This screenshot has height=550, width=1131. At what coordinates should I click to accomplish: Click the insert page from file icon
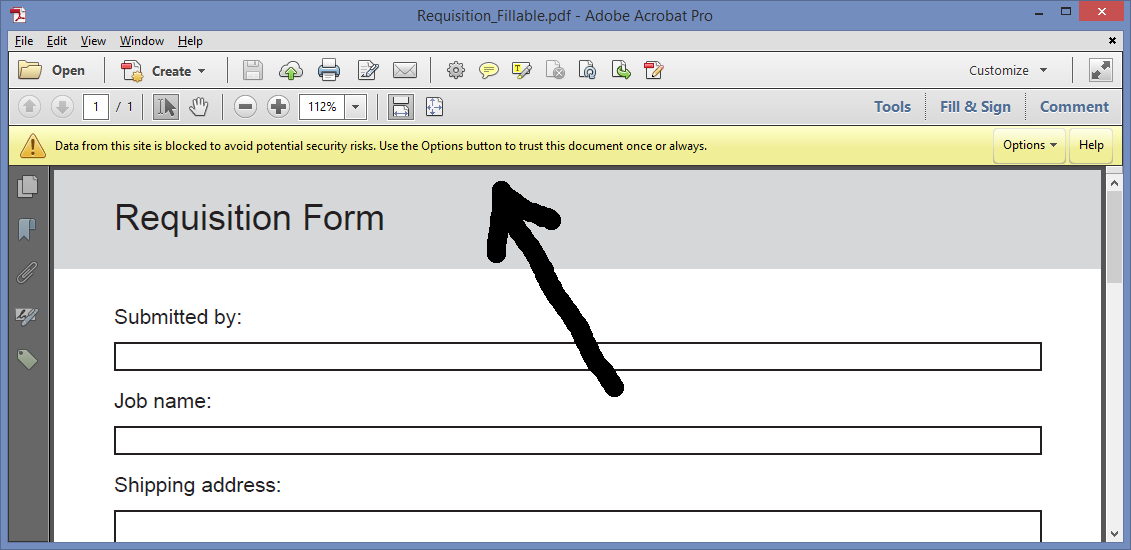pos(620,71)
